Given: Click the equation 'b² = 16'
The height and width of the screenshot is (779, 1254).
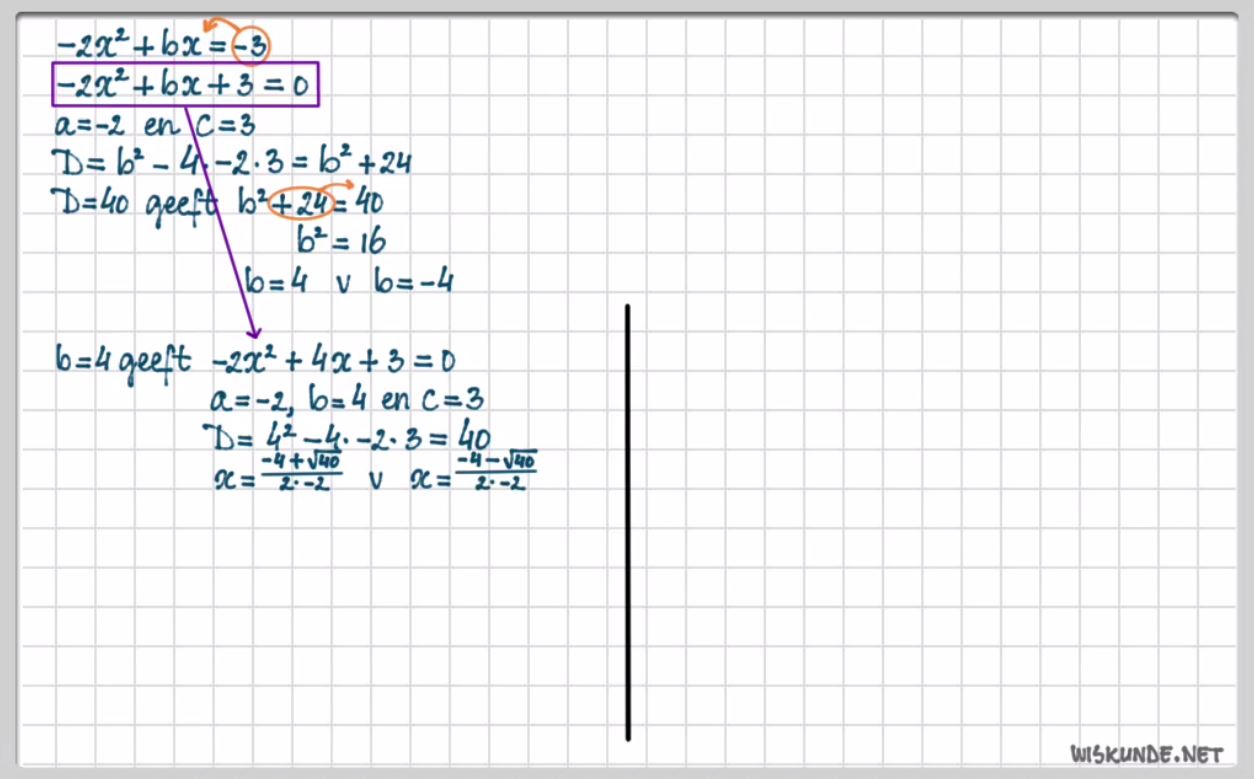Looking at the screenshot, I should point(341,241).
